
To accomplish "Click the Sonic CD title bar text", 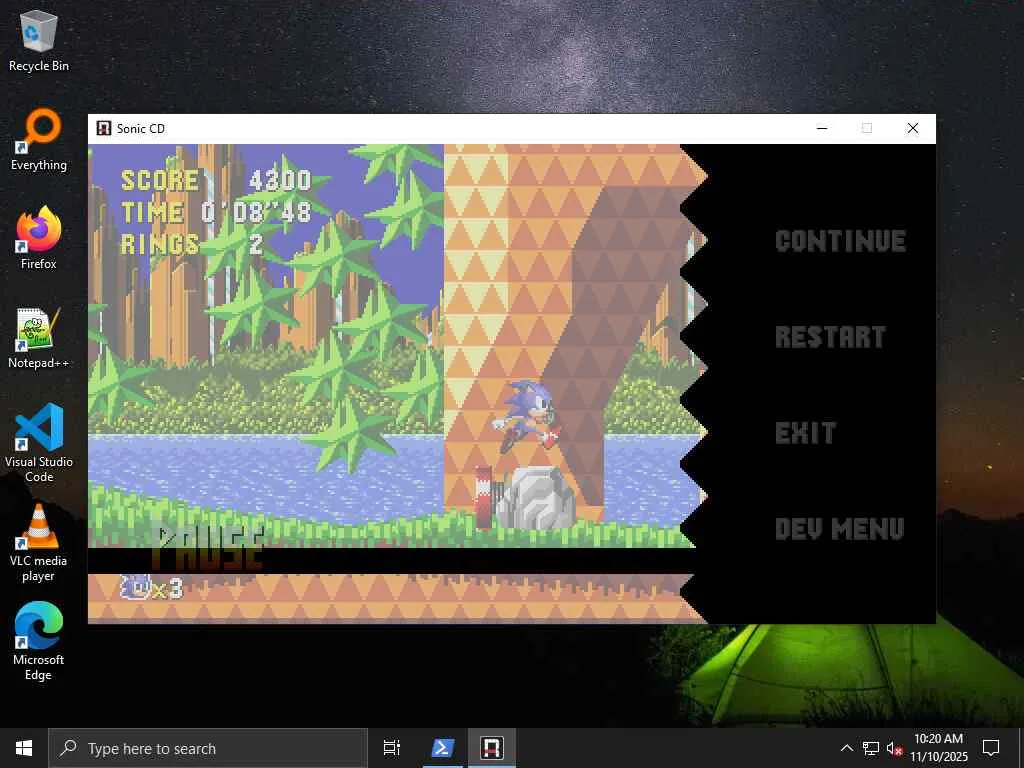I will [x=141, y=129].
